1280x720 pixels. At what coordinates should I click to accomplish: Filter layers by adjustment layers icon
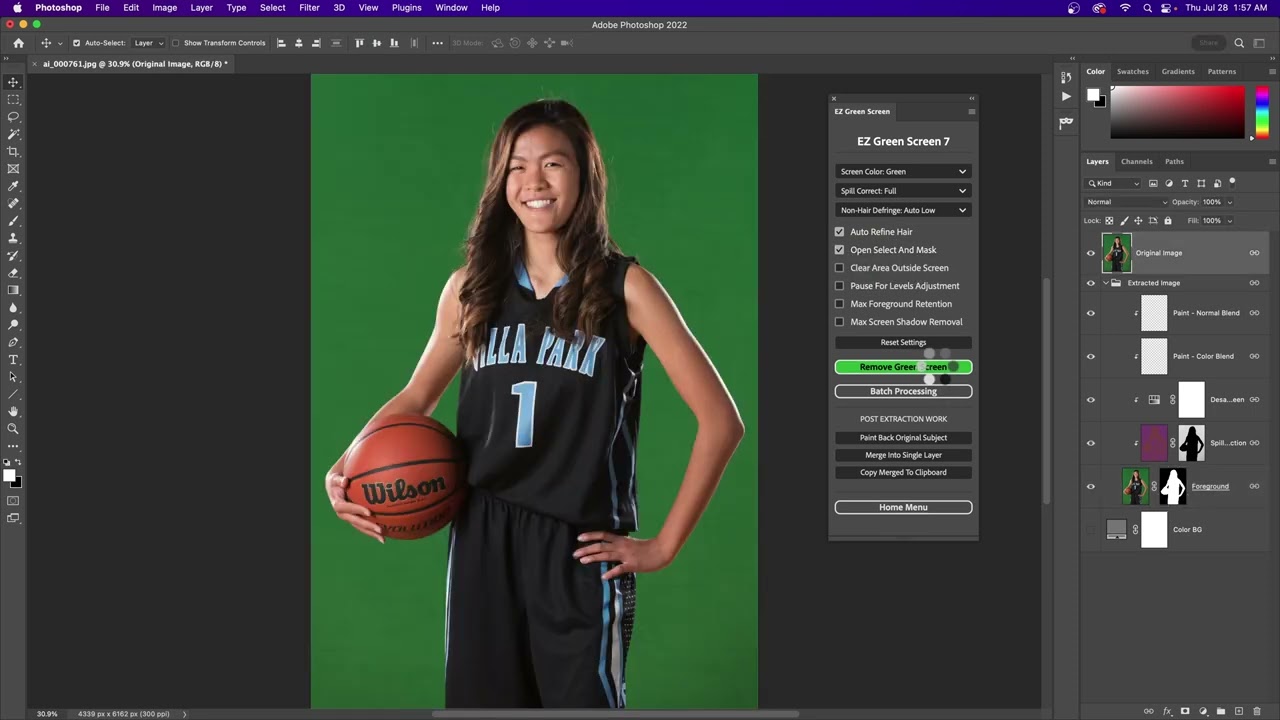(1169, 183)
